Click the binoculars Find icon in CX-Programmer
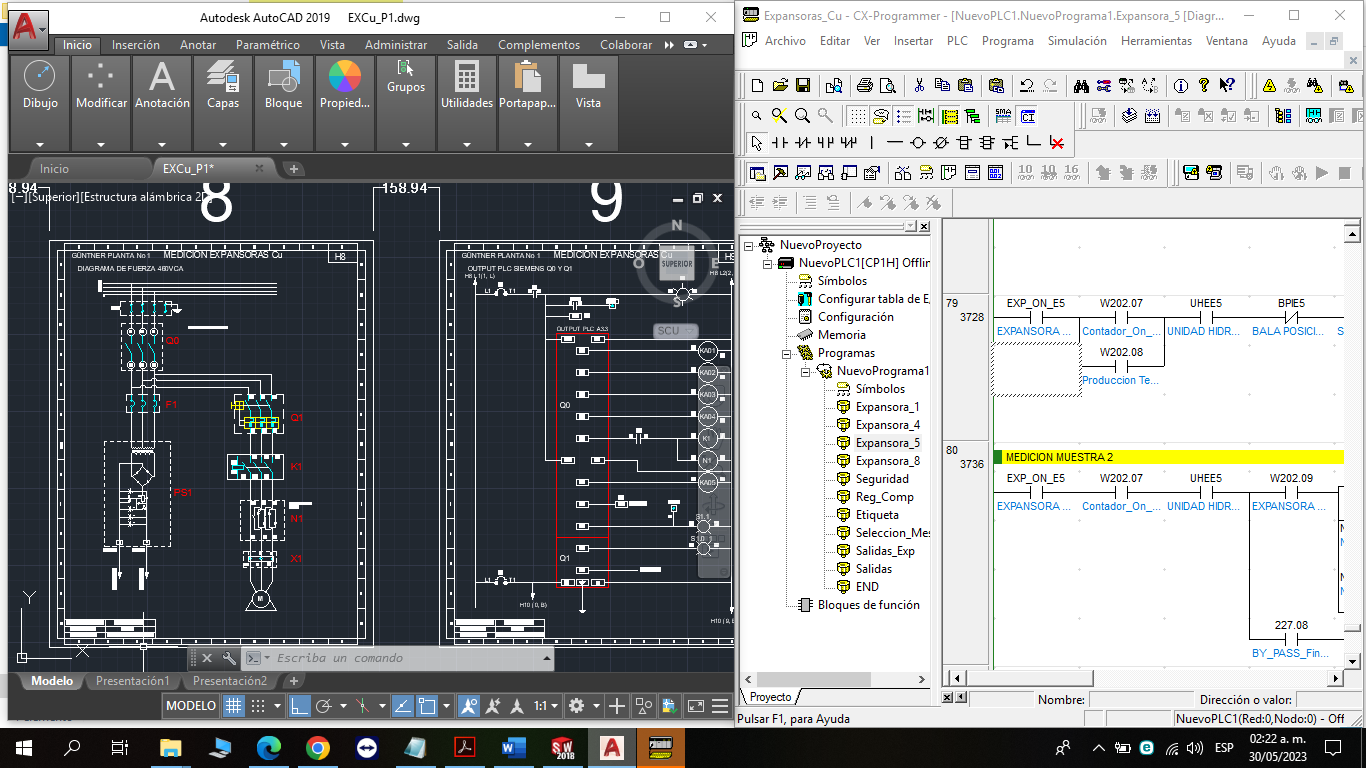Viewport: 1366px width, 768px height. click(x=1079, y=86)
